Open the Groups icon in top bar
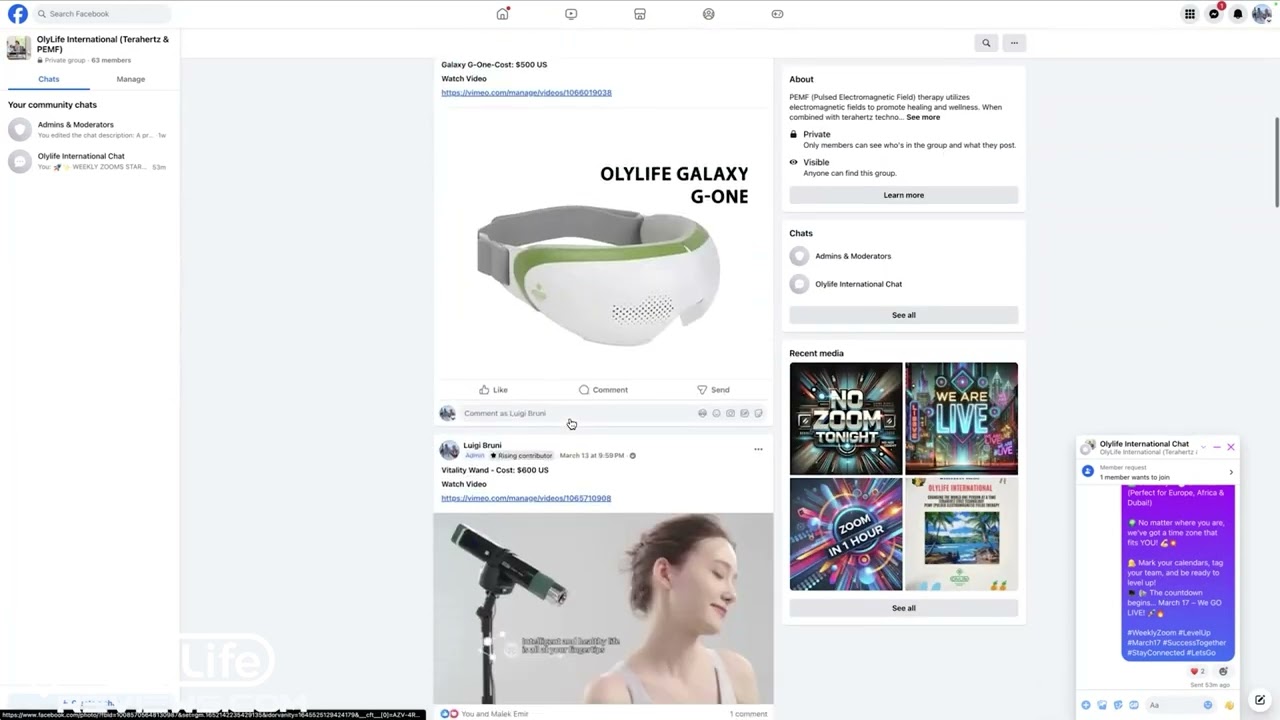Screen dimensions: 1280x720 tap(709, 14)
